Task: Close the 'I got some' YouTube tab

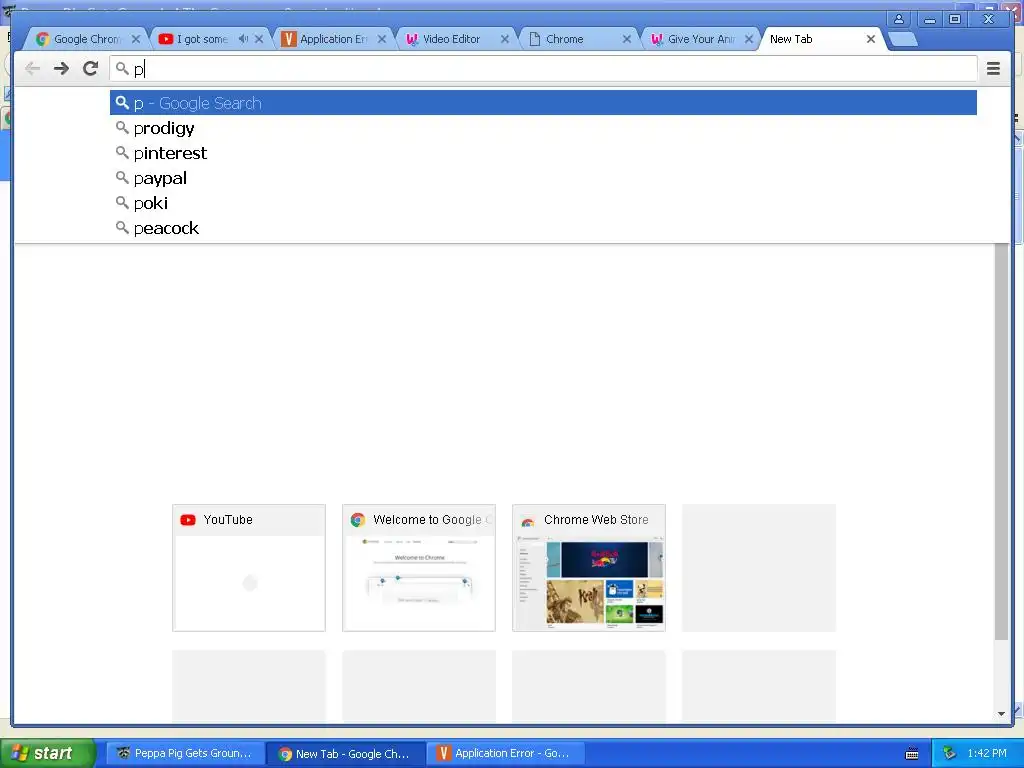Action: click(x=259, y=39)
